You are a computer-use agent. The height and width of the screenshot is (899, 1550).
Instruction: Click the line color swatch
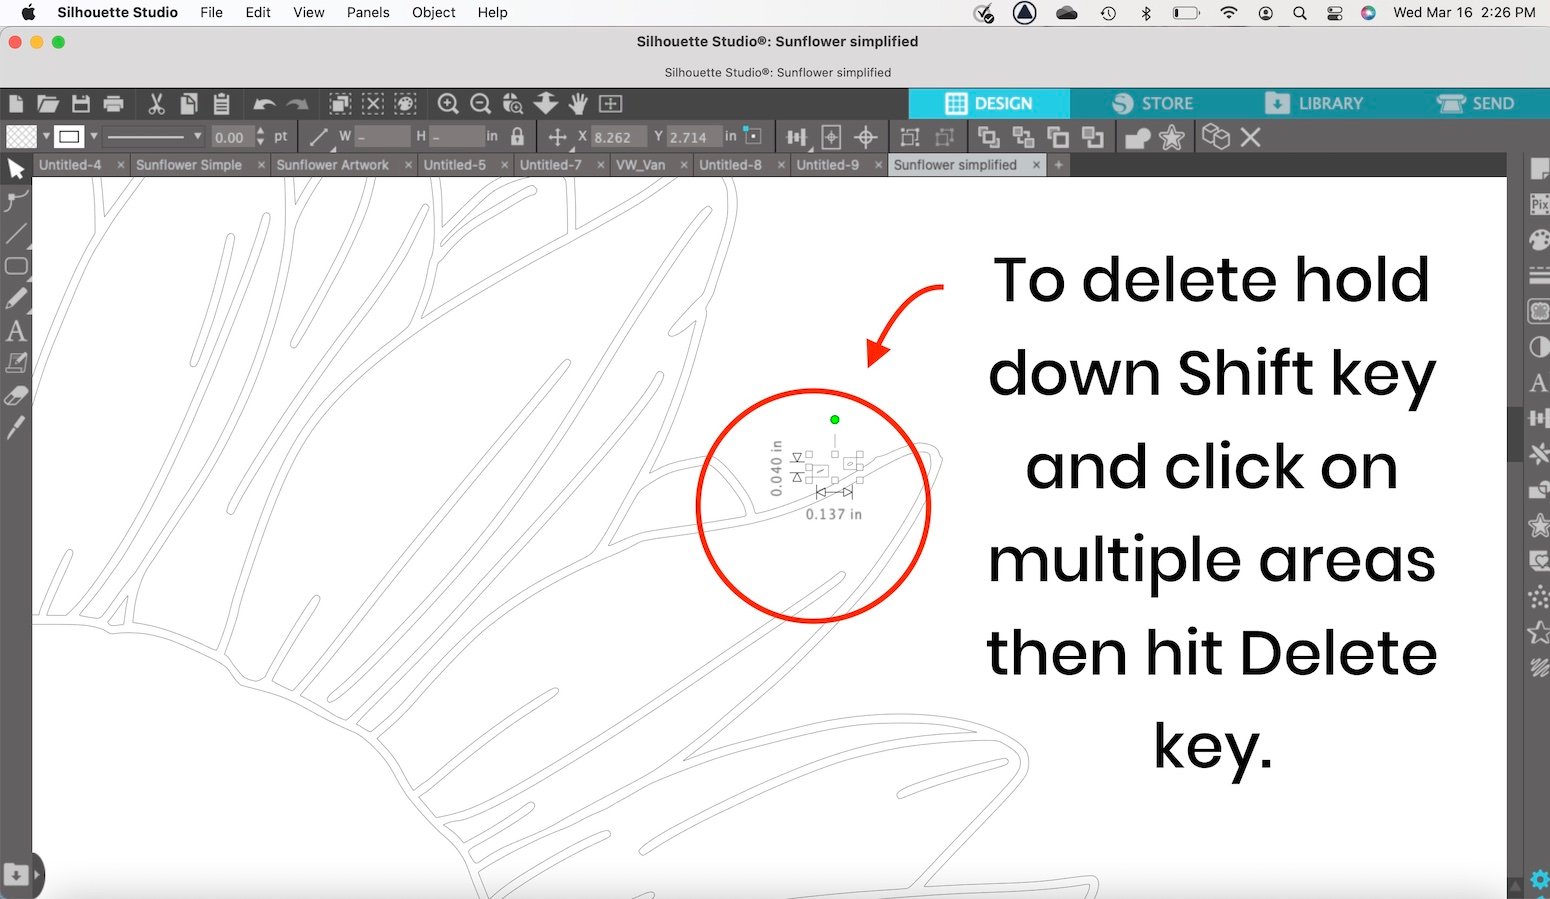pos(69,136)
